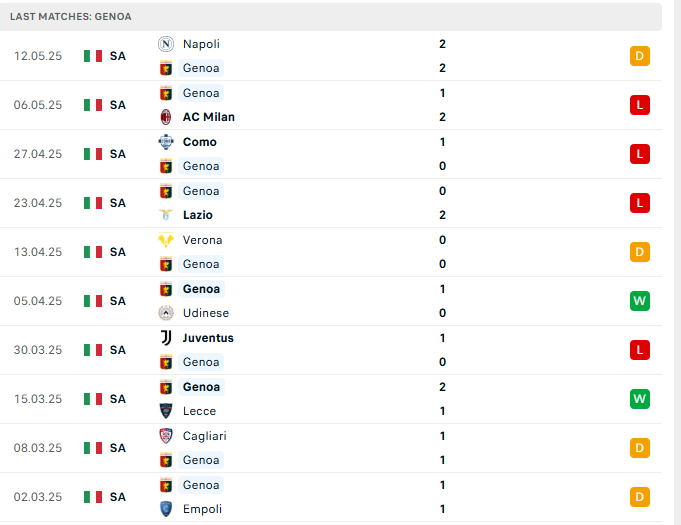Open the draw badge for Napoli match
Viewport: 681px width, 525px height.
tap(640, 56)
